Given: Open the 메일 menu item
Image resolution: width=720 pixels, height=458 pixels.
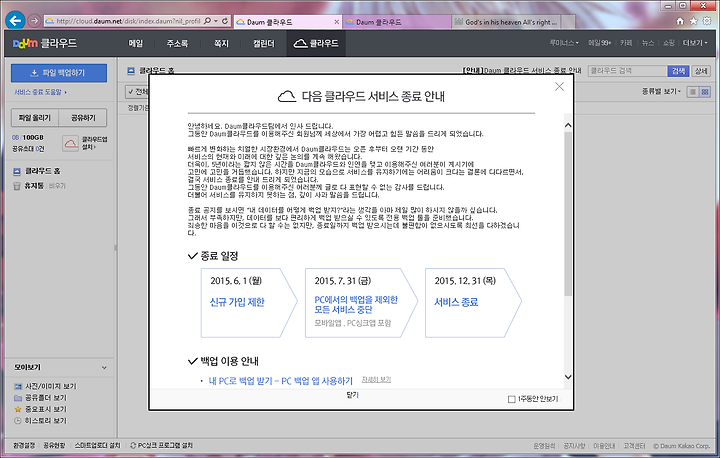Looking at the screenshot, I should [135, 43].
